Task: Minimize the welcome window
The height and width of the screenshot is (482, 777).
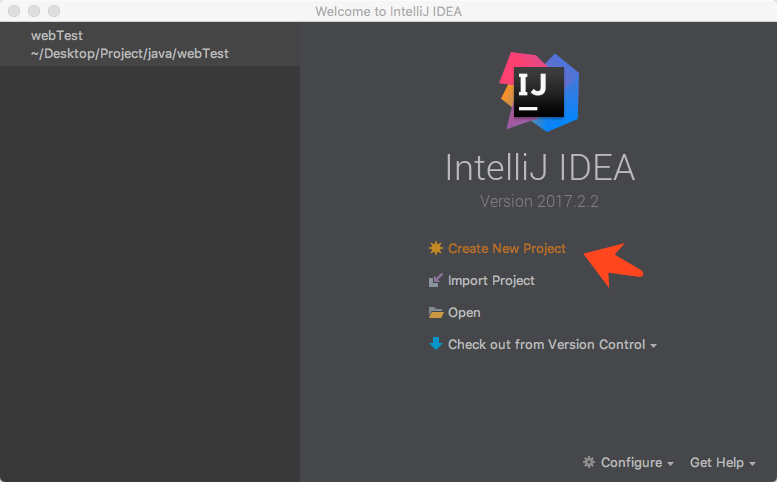Action: [x=33, y=11]
